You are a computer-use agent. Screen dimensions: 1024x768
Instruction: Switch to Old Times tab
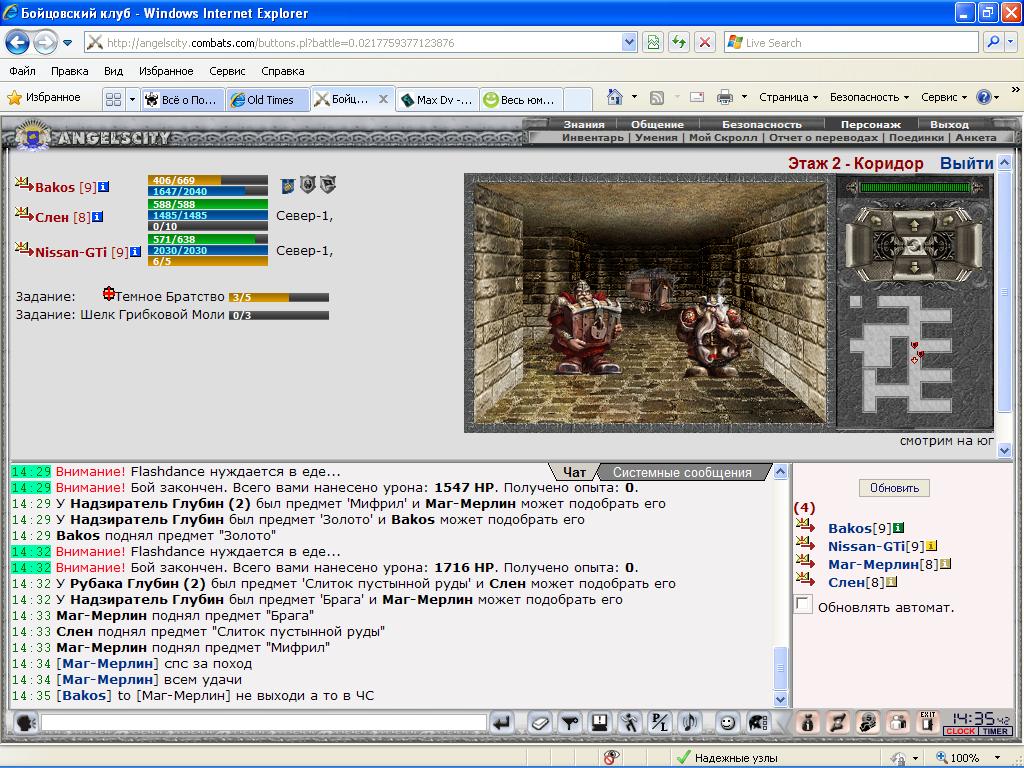[x=268, y=100]
